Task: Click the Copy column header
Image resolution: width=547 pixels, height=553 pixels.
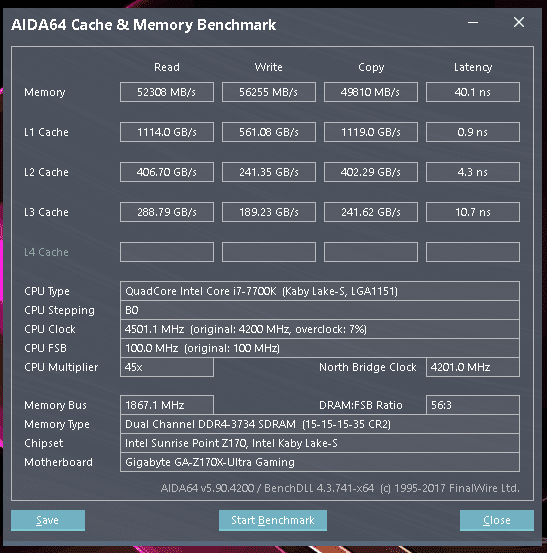Action: tap(371, 67)
